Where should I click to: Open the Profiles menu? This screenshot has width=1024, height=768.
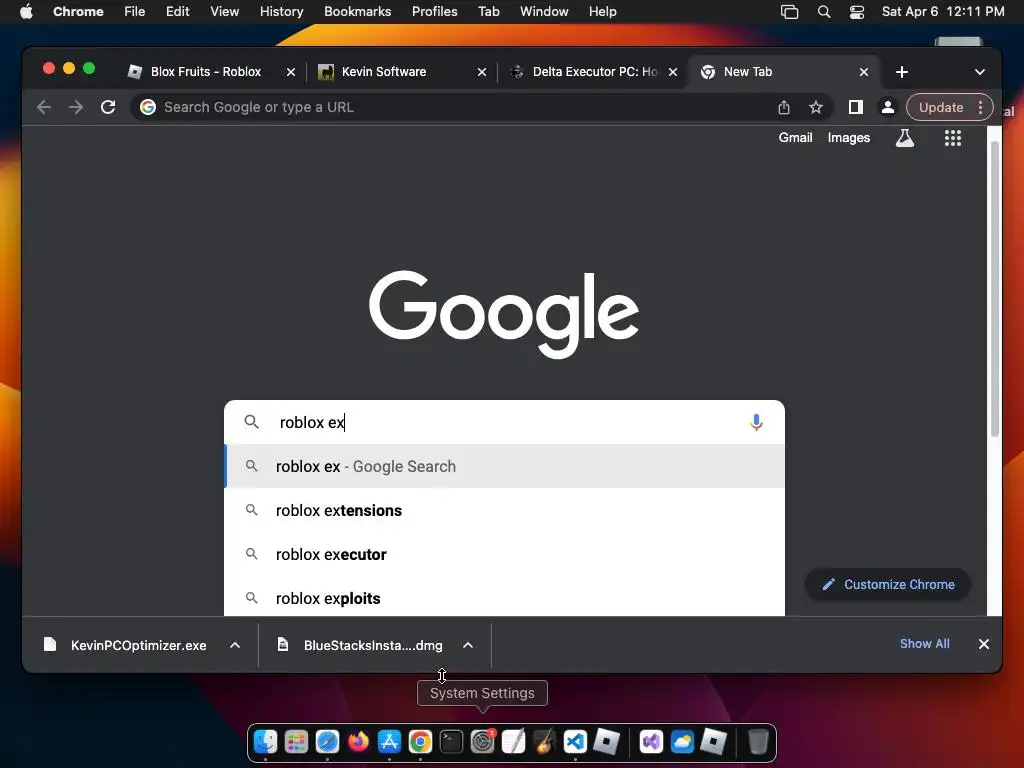click(x=434, y=12)
